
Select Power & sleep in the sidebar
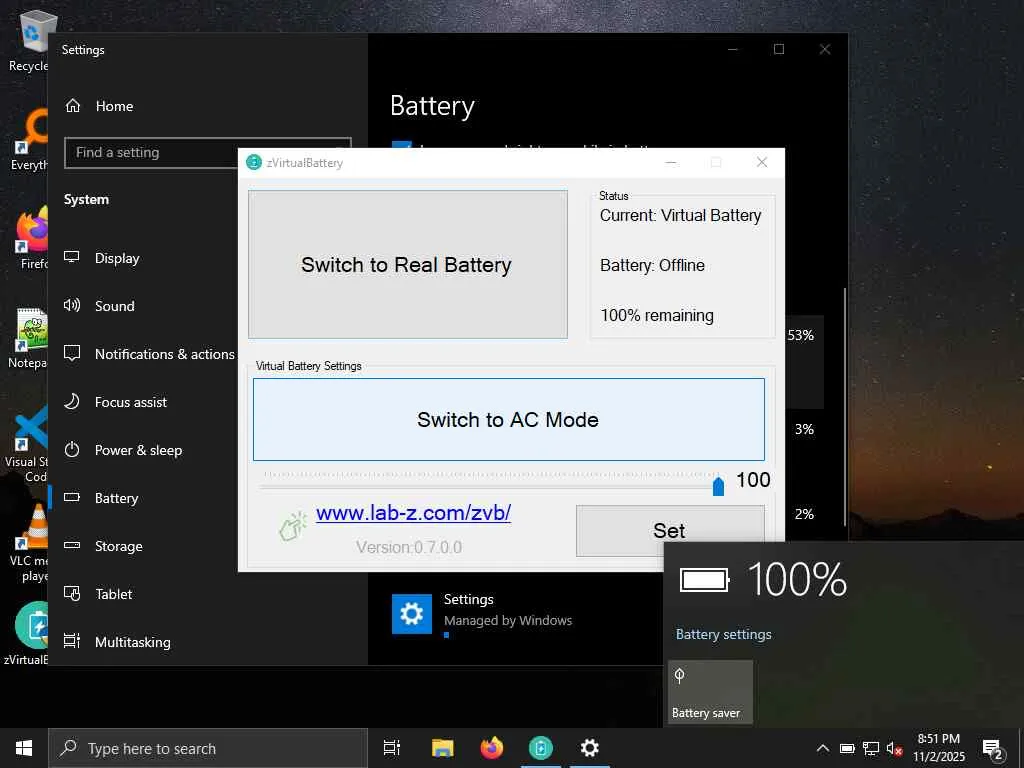pyautogui.click(x=138, y=450)
